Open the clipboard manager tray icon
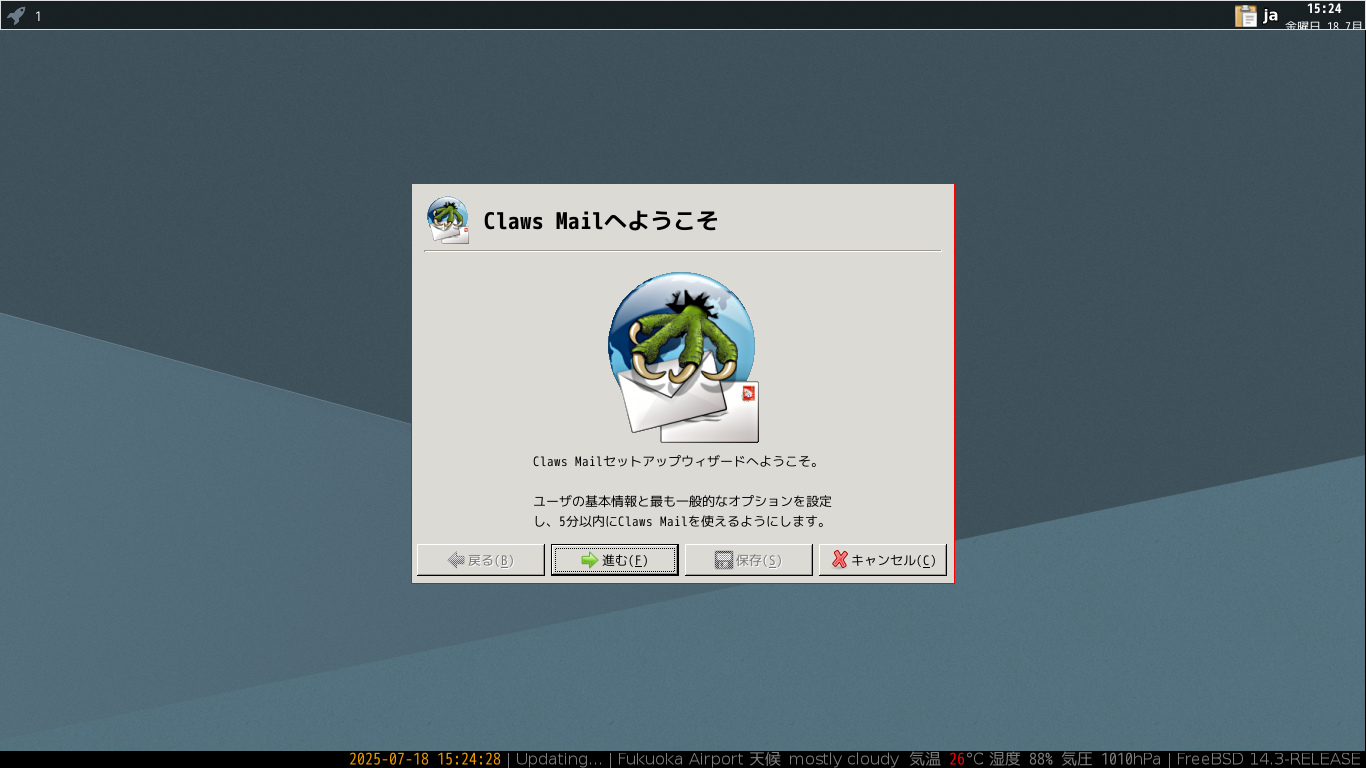 point(1246,15)
